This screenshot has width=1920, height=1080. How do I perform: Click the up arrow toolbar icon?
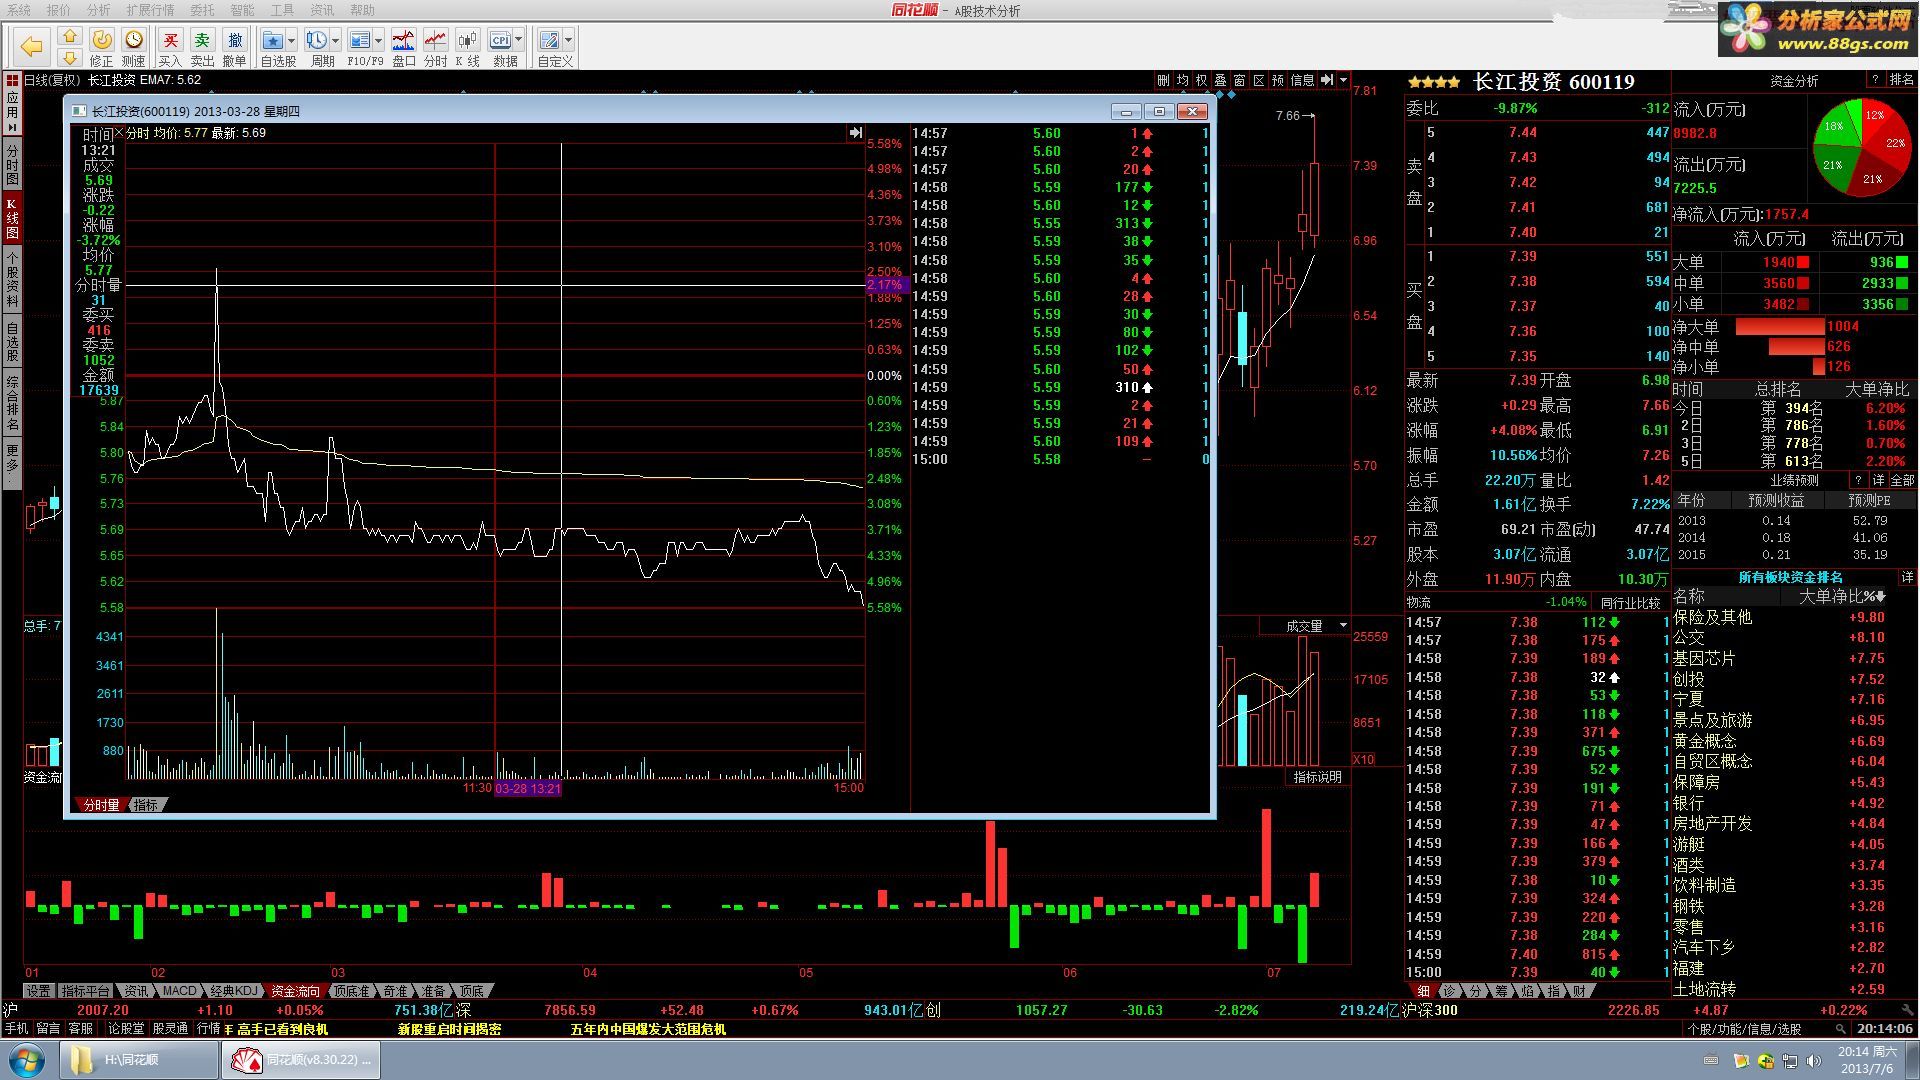[70, 35]
